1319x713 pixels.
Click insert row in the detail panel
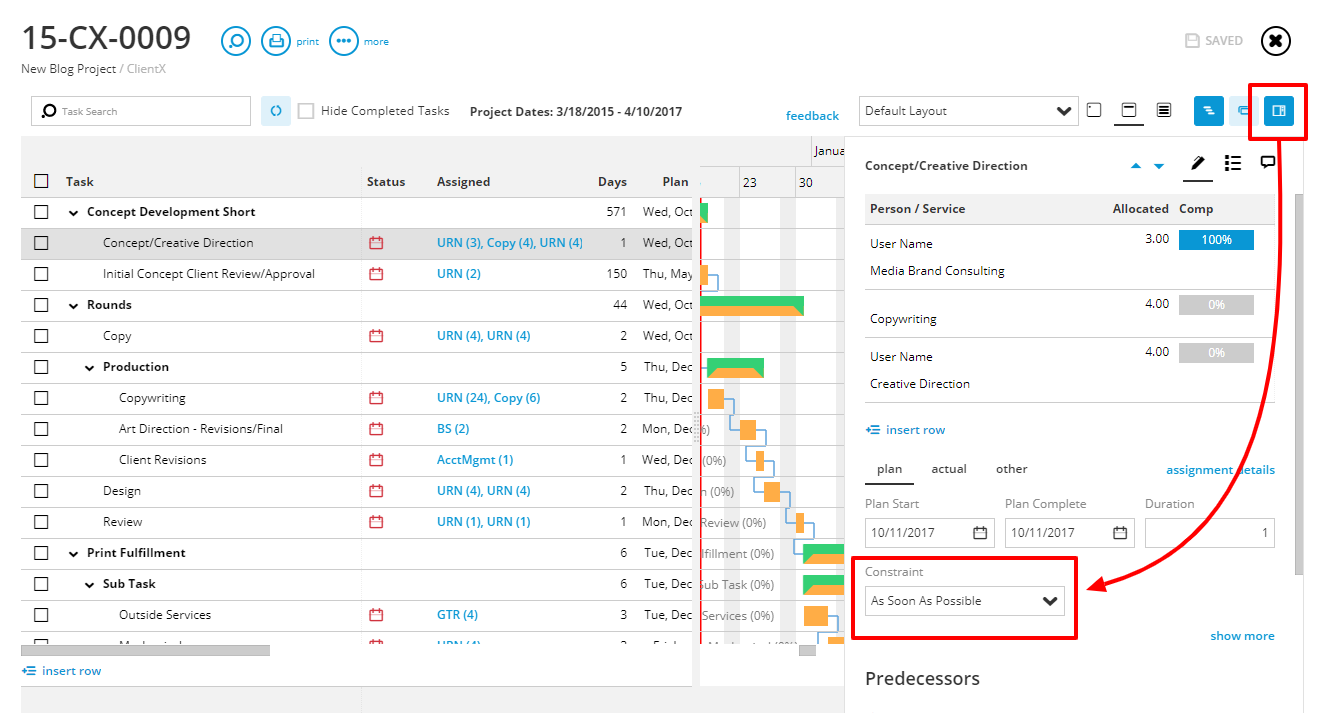pyautogui.click(x=905, y=430)
